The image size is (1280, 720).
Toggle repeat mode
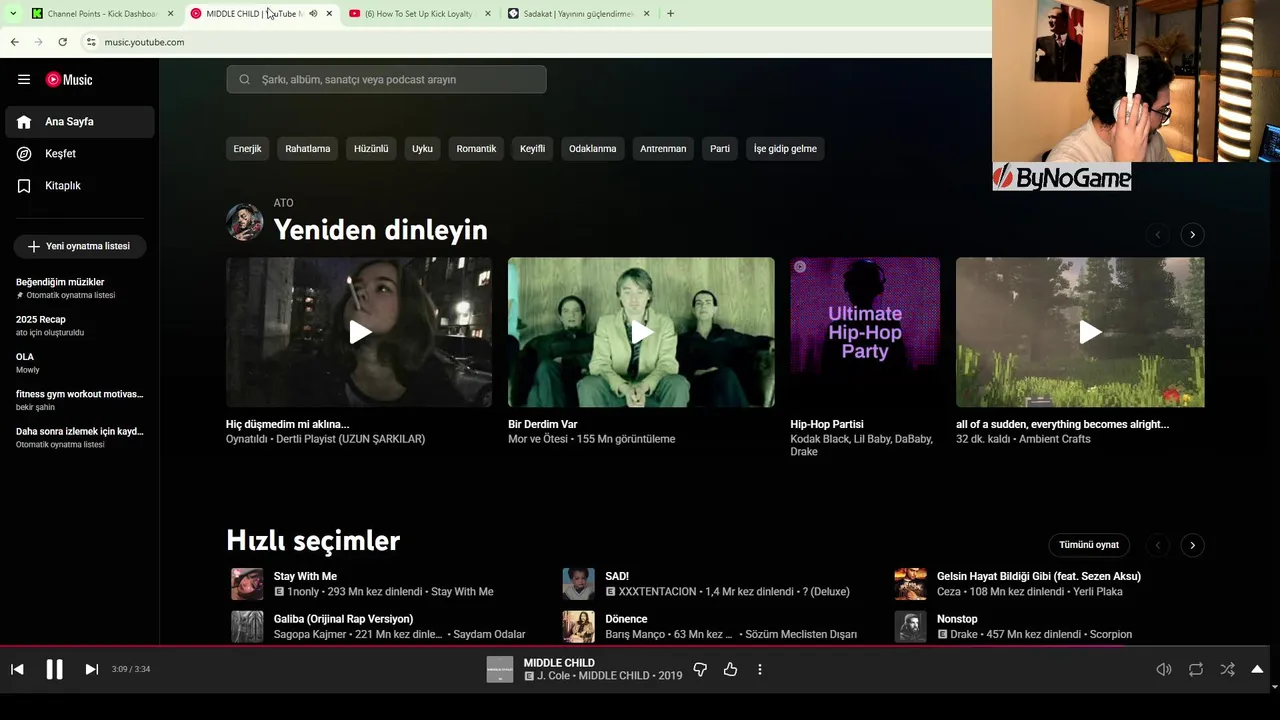1195,669
